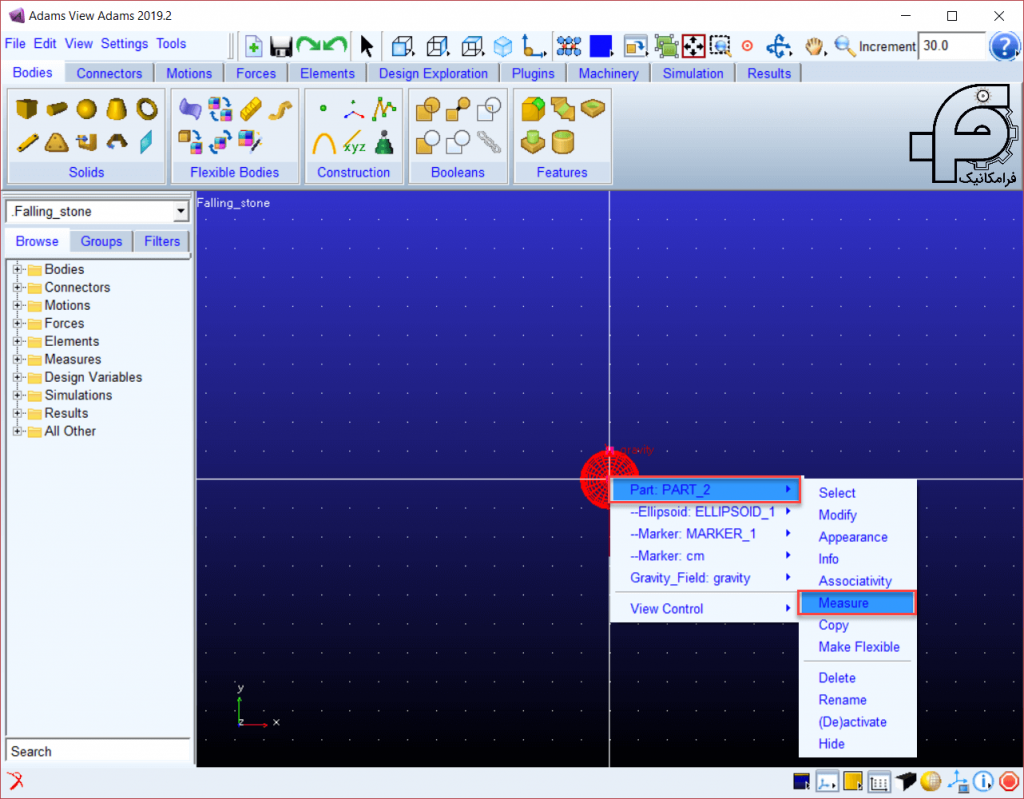Select the Fillet feature tool
The height and width of the screenshot is (799, 1024).
[x=532, y=108]
